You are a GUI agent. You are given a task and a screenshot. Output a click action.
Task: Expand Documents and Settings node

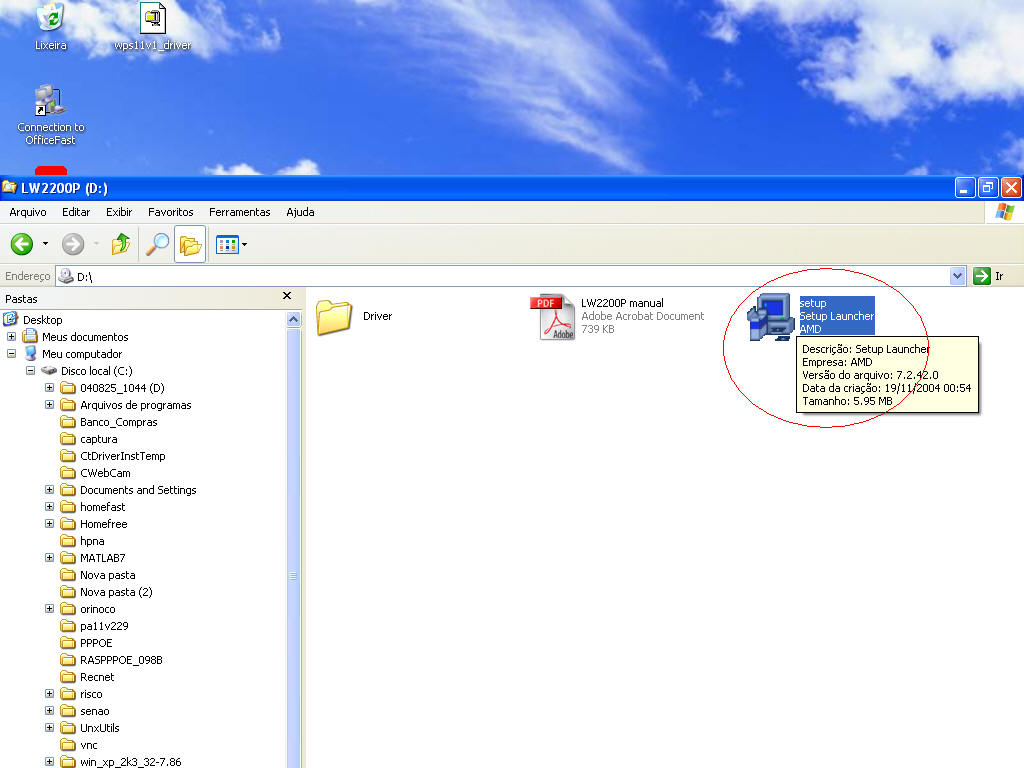coord(49,490)
